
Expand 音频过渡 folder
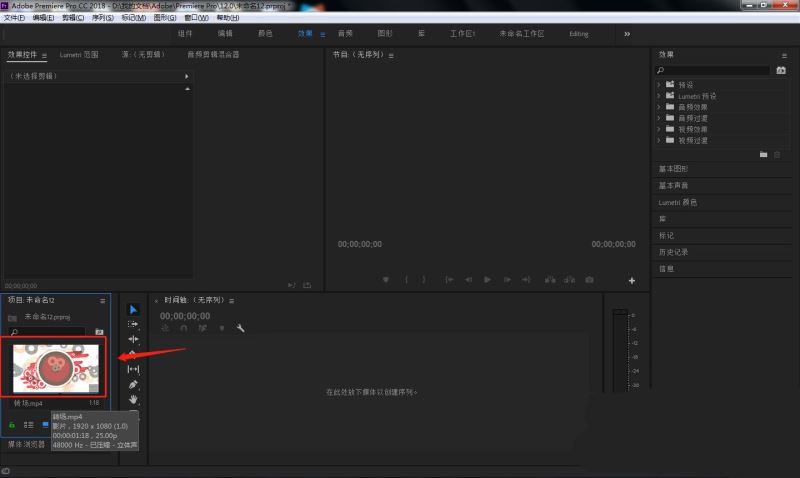pyautogui.click(x=659, y=118)
